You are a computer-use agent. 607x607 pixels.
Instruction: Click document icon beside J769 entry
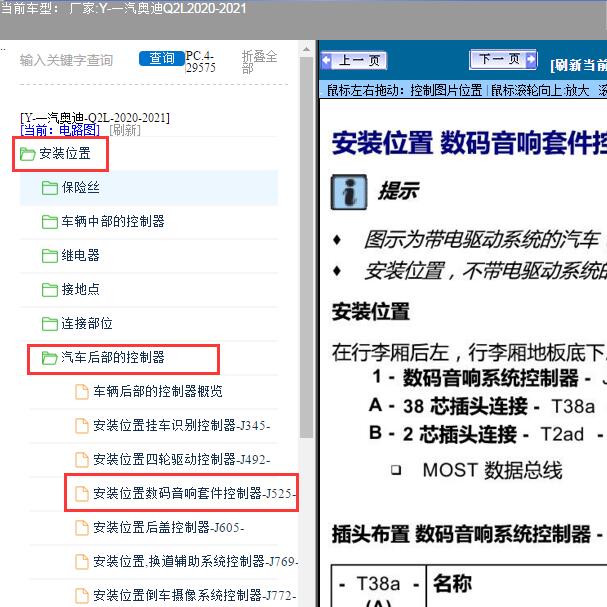82,562
